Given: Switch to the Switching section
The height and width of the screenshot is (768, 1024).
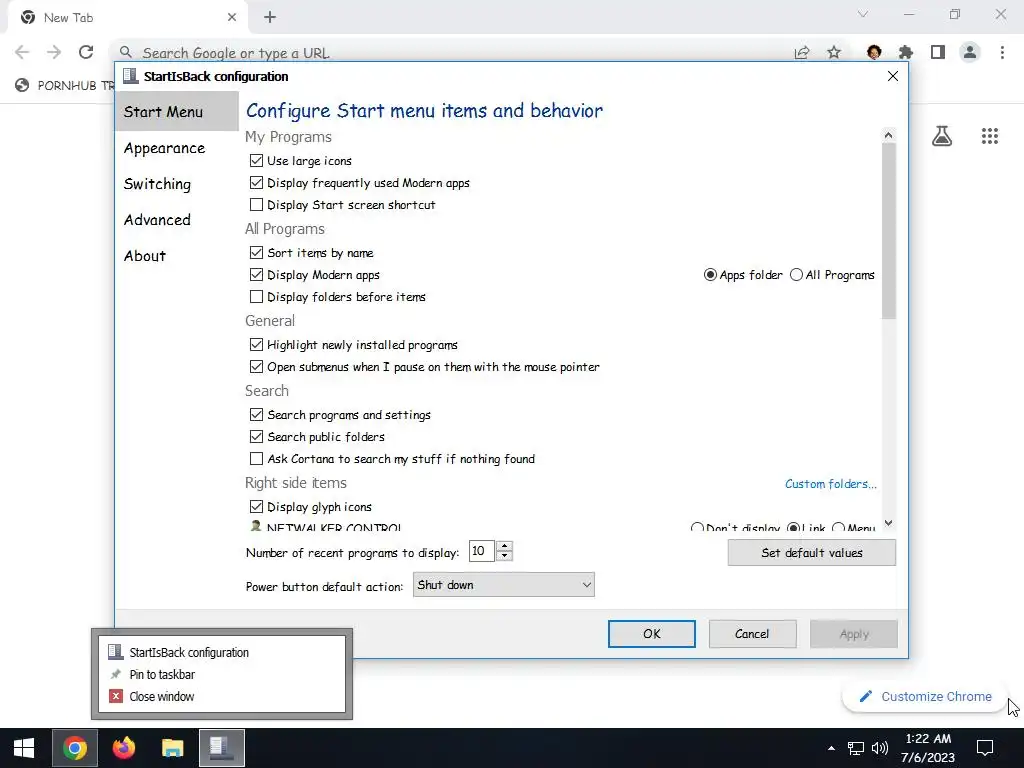Looking at the screenshot, I should pyautogui.click(x=157, y=184).
